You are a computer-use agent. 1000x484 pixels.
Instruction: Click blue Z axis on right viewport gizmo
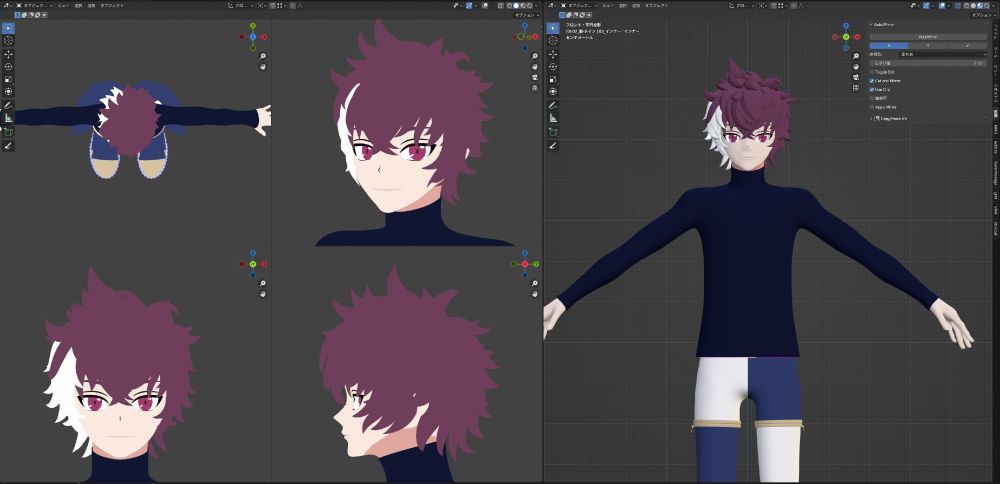coord(846,27)
